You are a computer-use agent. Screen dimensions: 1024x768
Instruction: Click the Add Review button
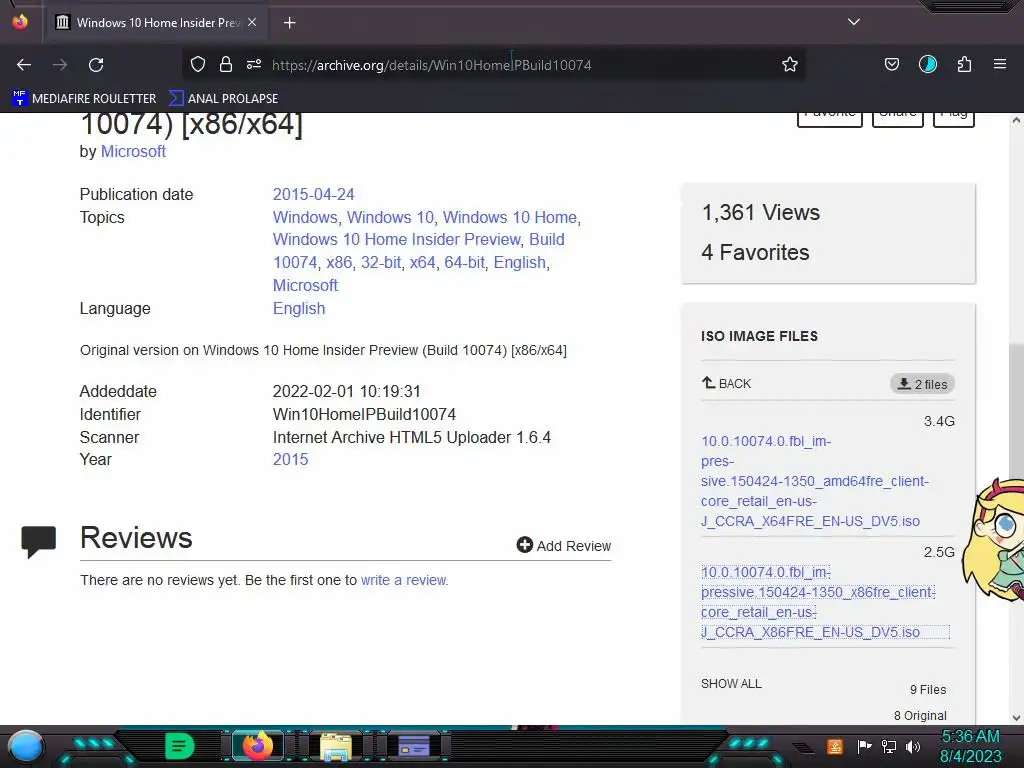click(x=564, y=545)
